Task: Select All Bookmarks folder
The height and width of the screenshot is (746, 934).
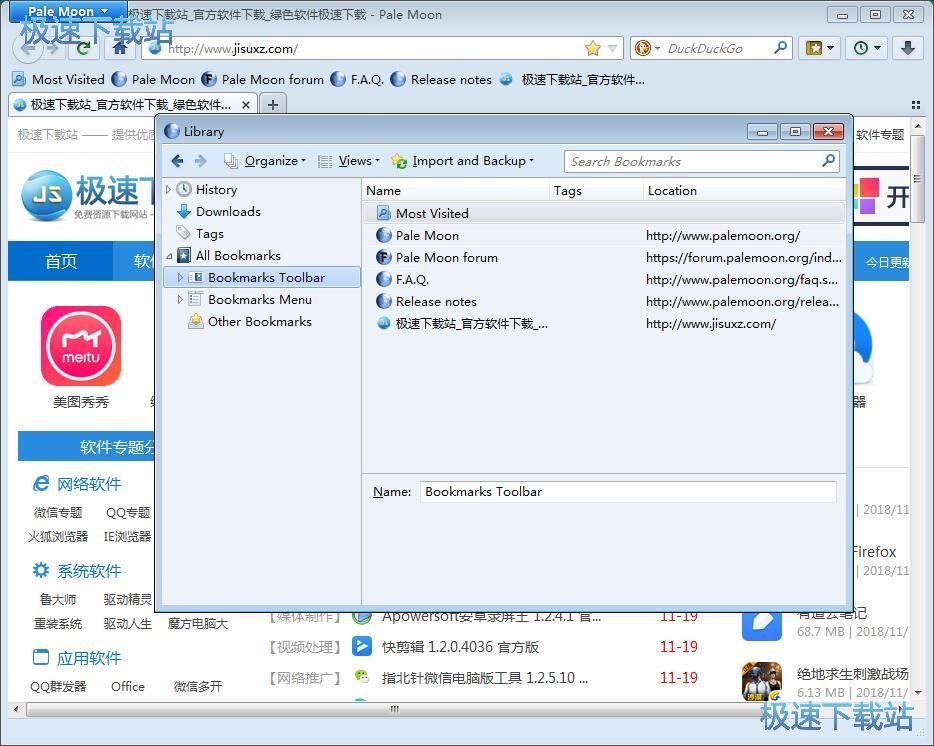Action: tap(238, 256)
